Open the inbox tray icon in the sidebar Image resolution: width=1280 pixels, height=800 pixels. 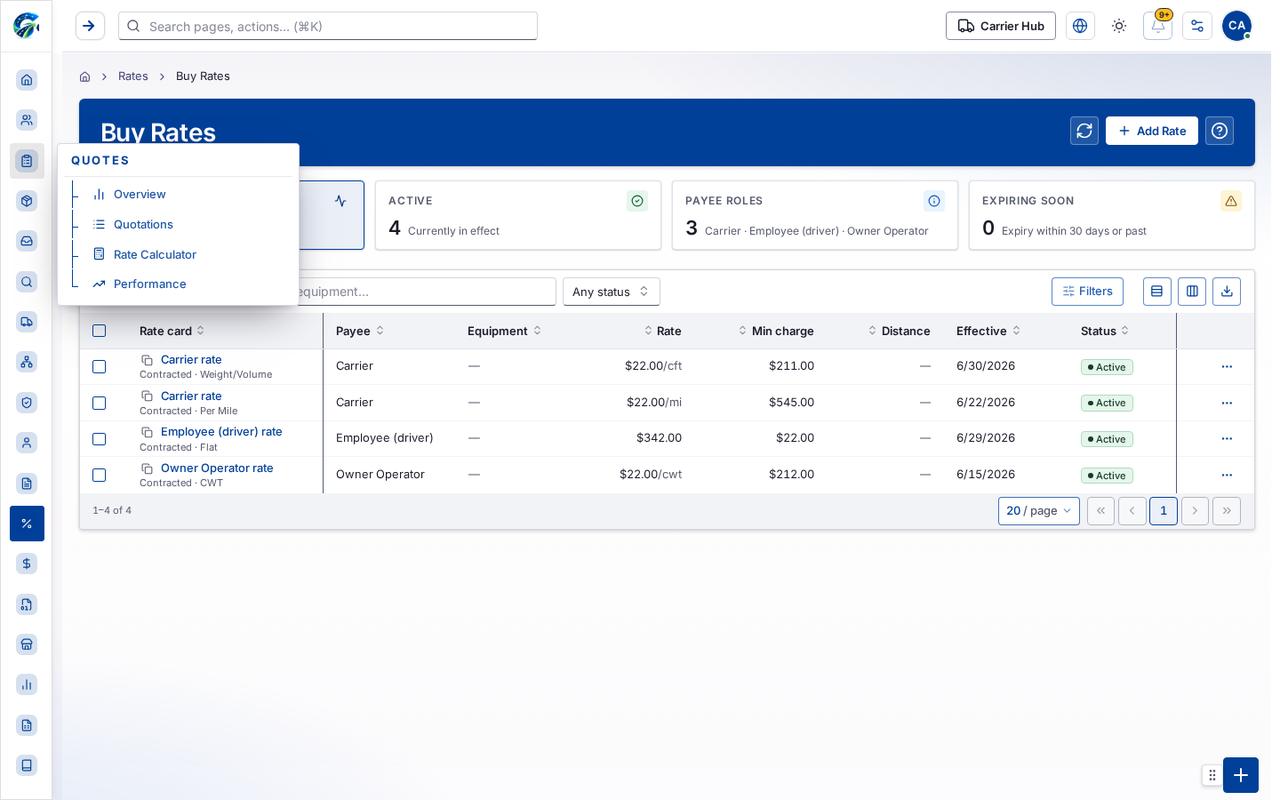click(x=27, y=241)
